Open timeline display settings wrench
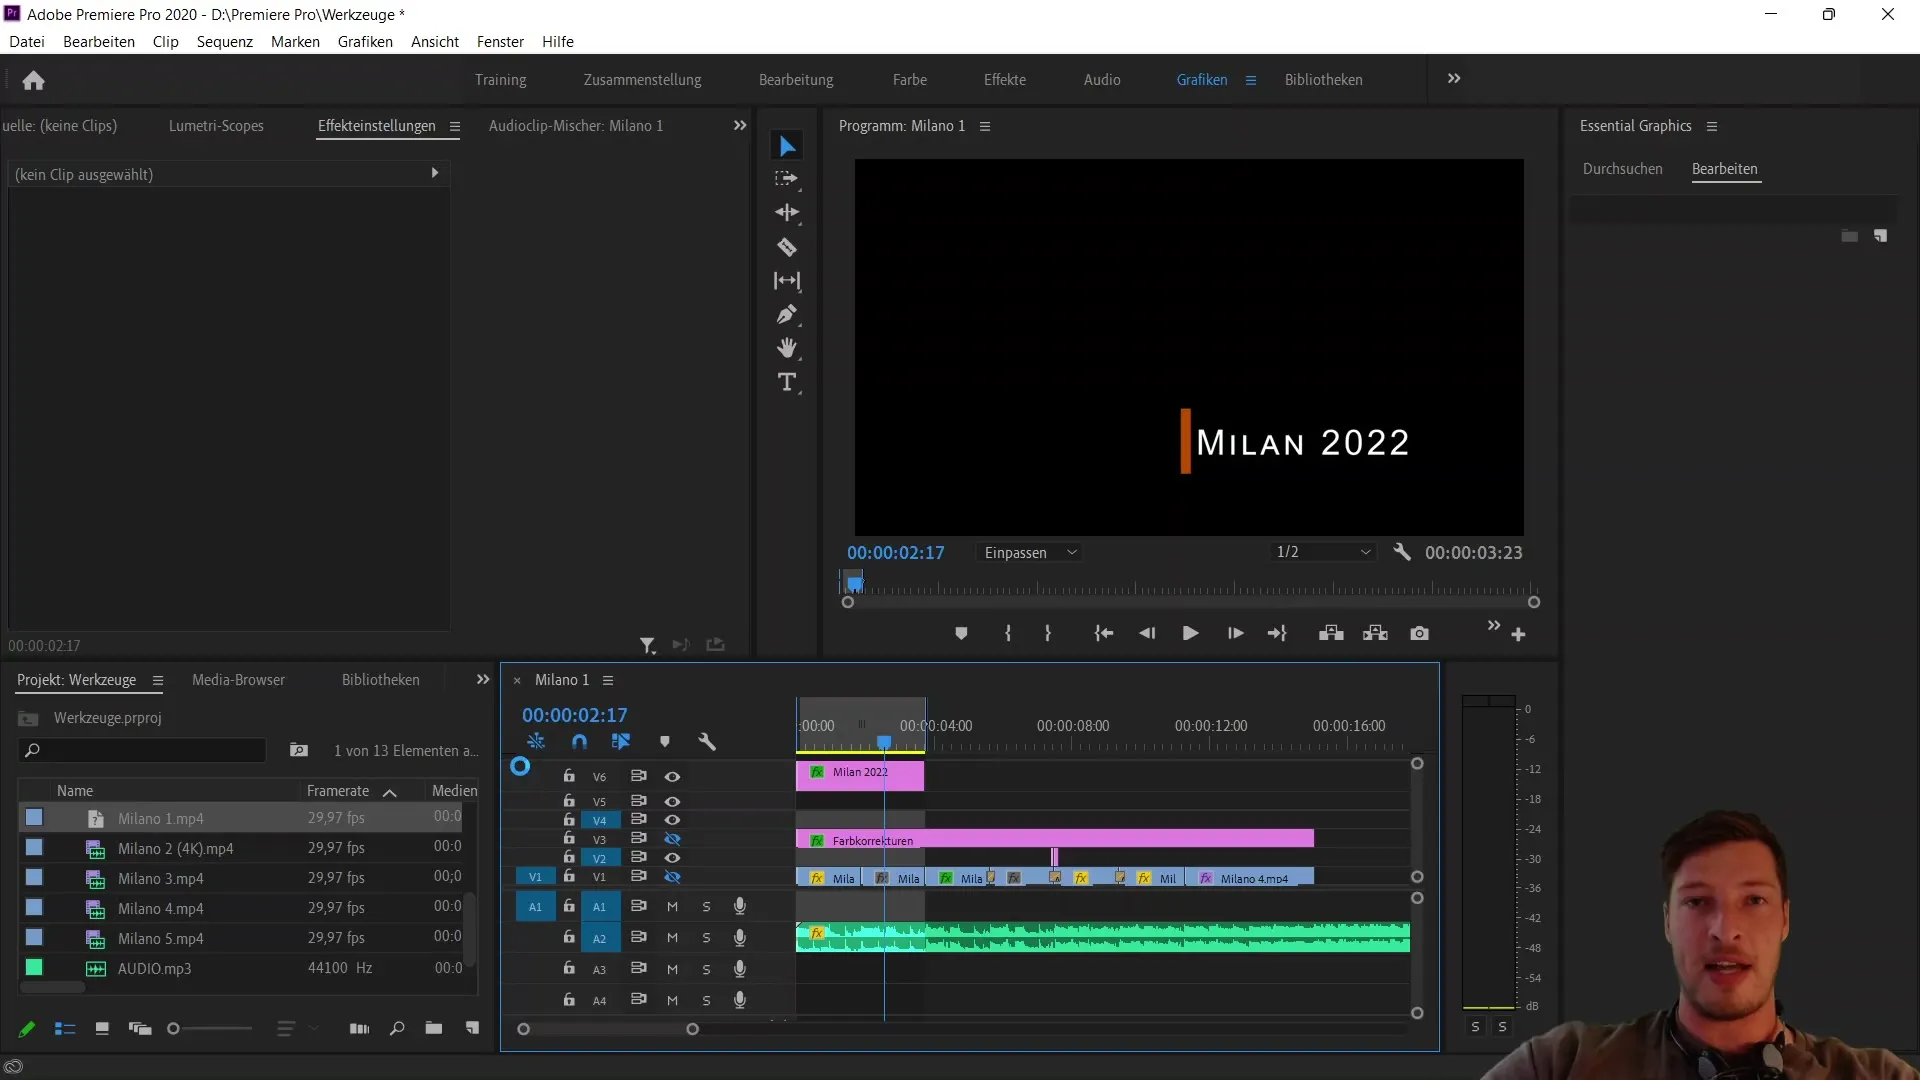1920x1080 pixels. (707, 742)
